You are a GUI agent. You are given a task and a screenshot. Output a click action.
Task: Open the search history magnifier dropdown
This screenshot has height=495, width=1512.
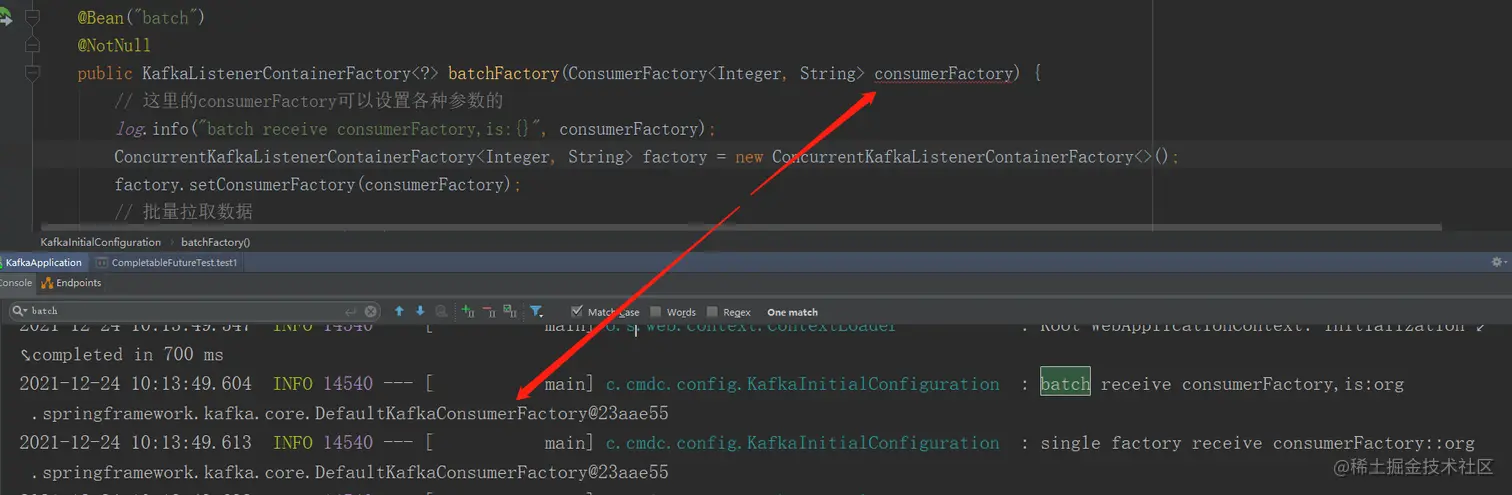click(21, 311)
